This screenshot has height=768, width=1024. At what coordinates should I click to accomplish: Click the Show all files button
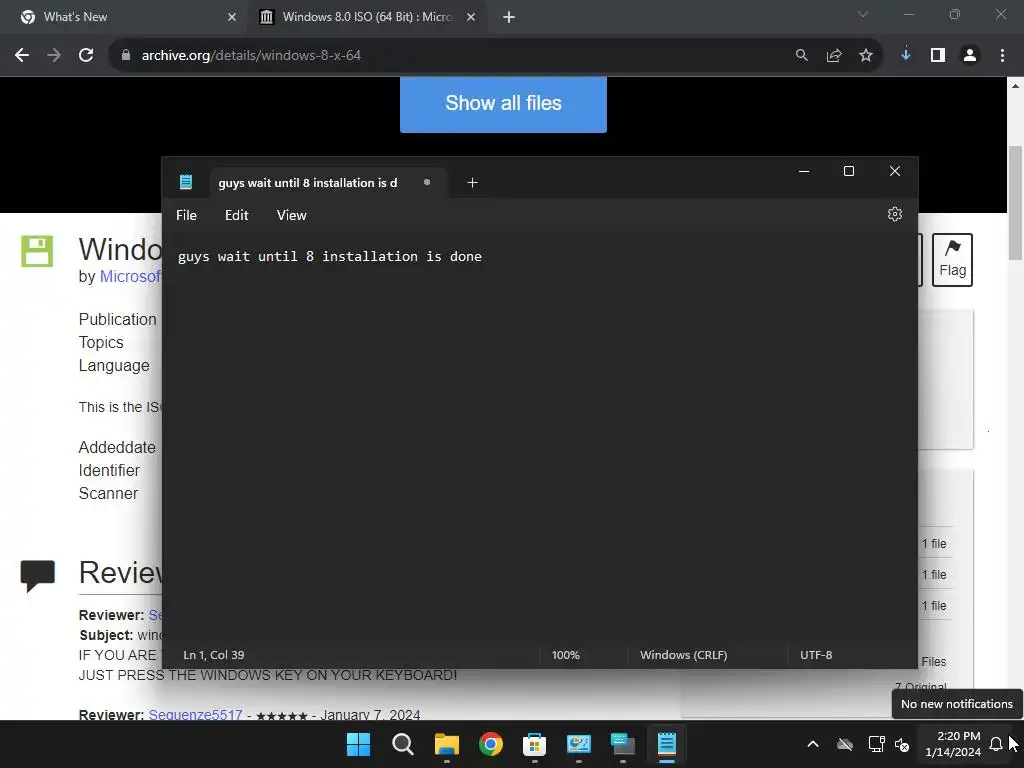(x=504, y=104)
